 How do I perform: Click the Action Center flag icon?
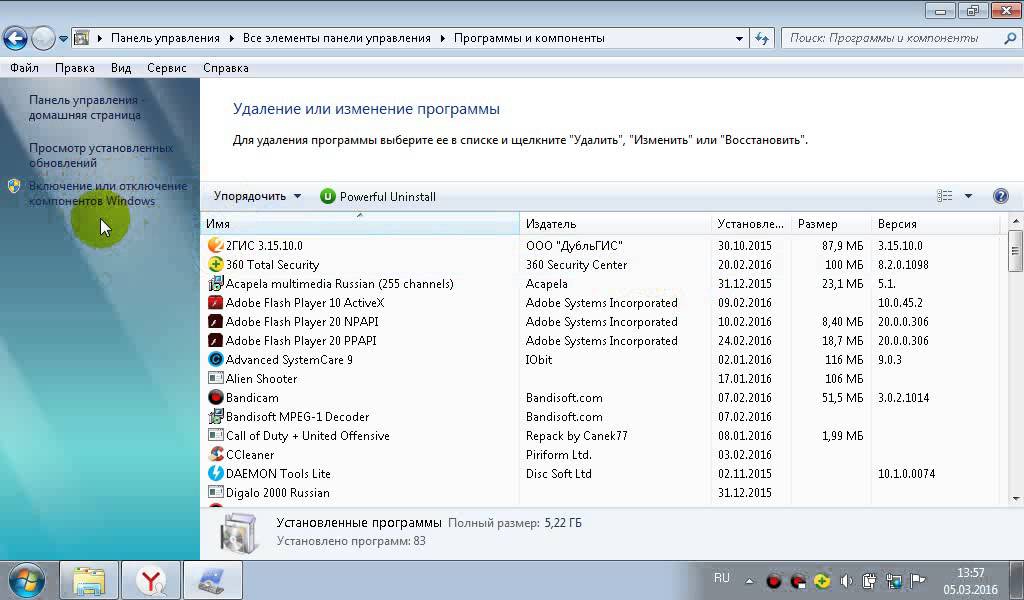coord(918,580)
